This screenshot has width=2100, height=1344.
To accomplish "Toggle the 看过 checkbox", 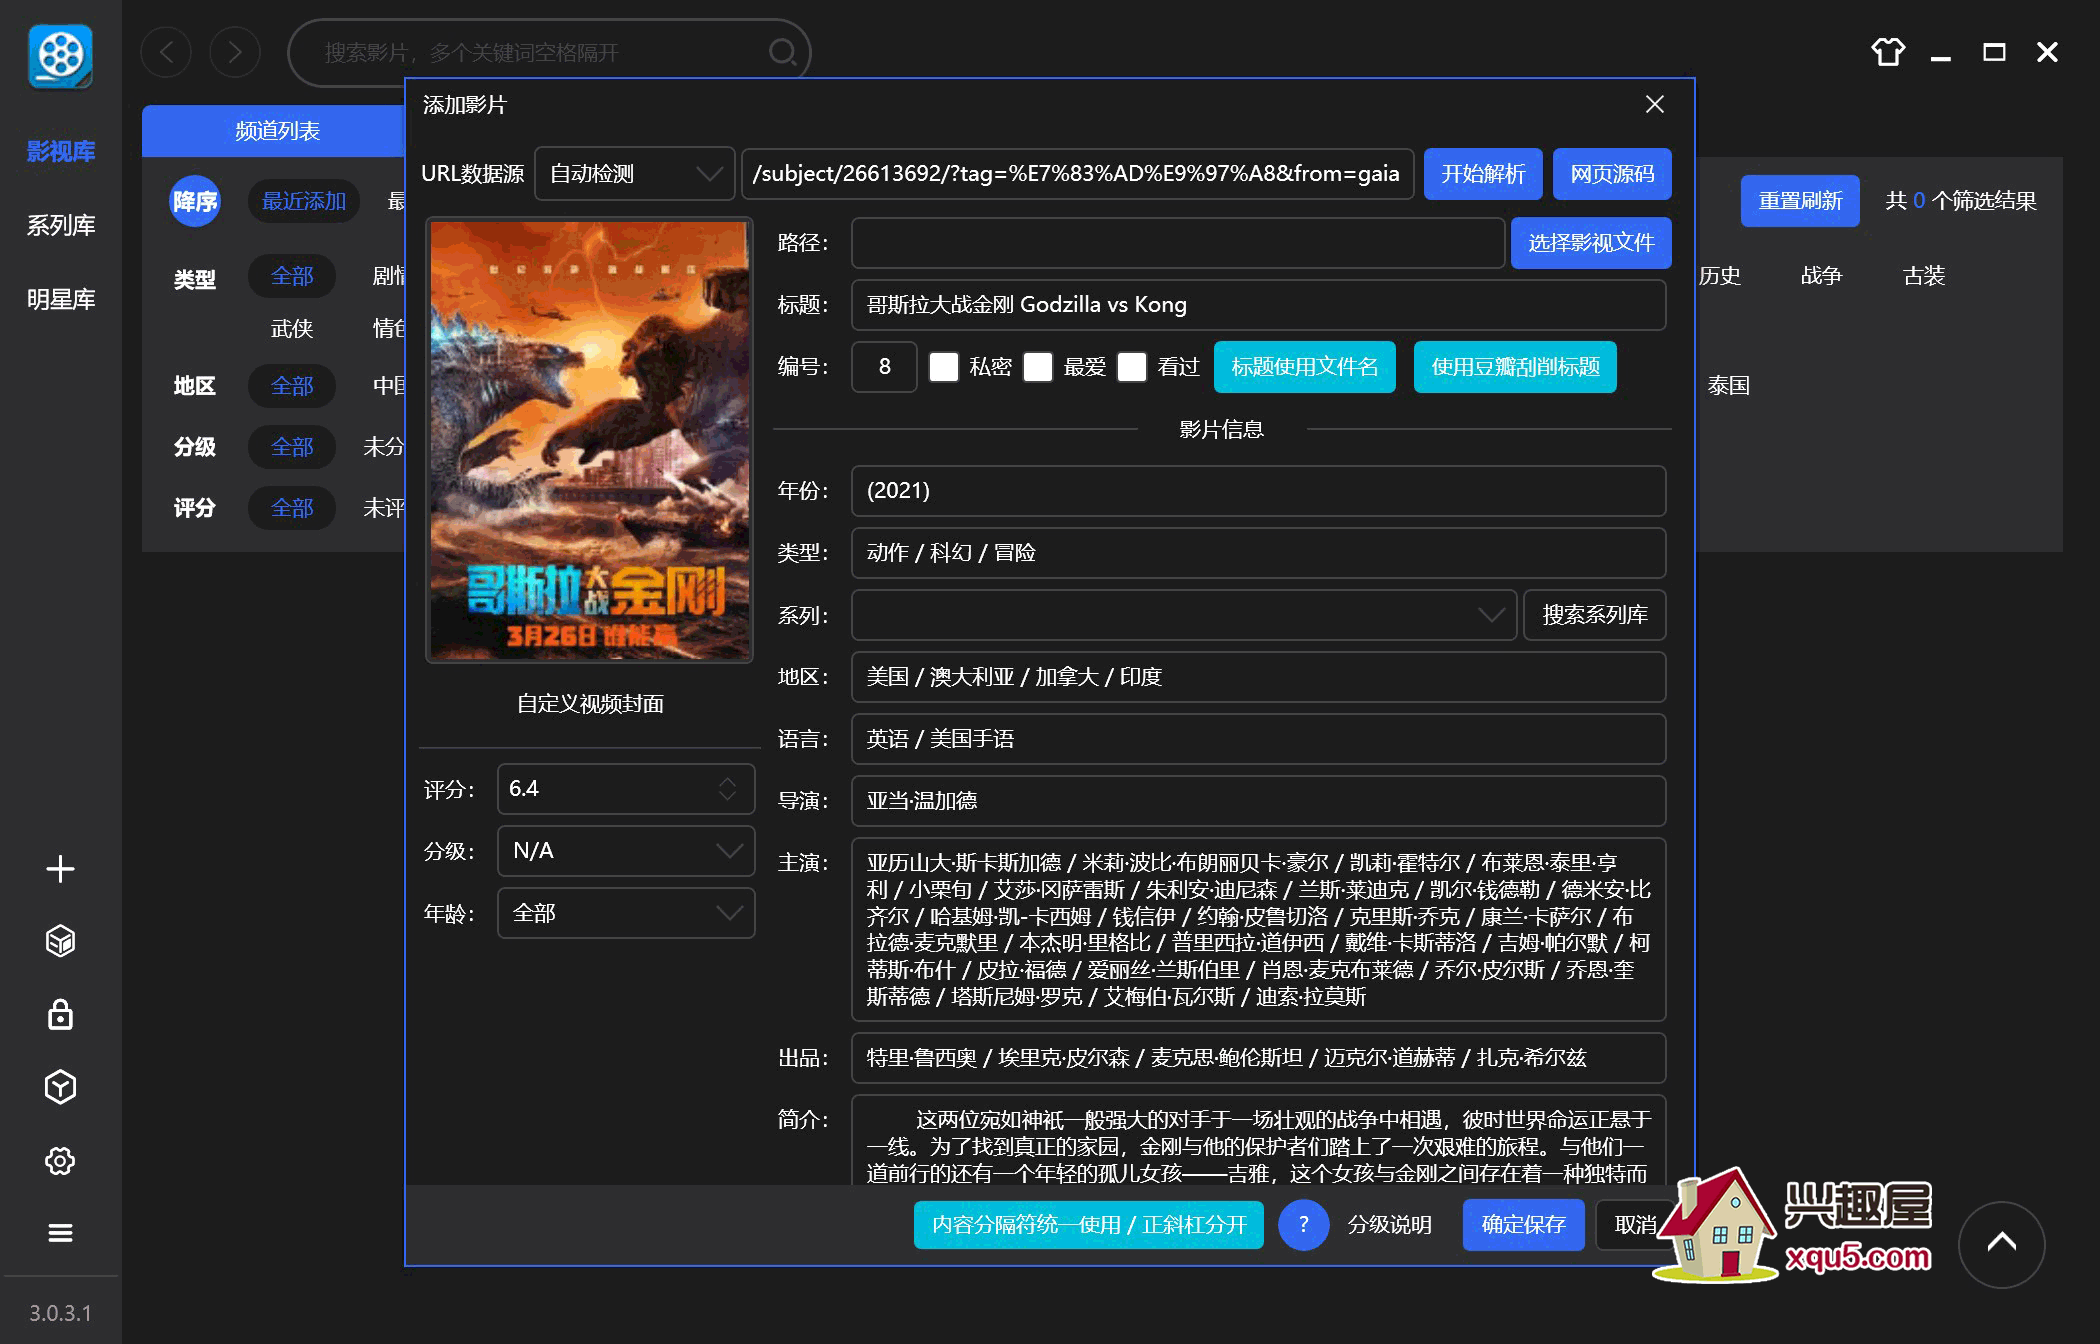I will point(1132,367).
